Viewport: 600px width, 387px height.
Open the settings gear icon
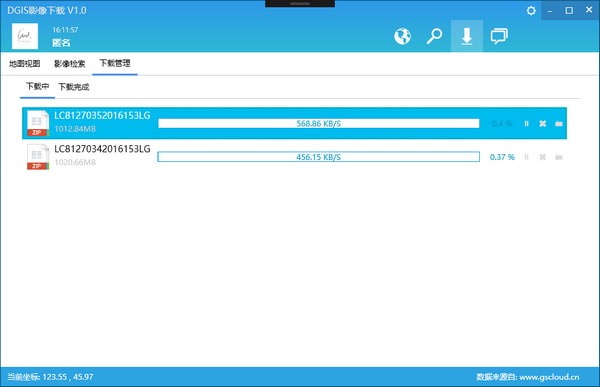point(531,10)
